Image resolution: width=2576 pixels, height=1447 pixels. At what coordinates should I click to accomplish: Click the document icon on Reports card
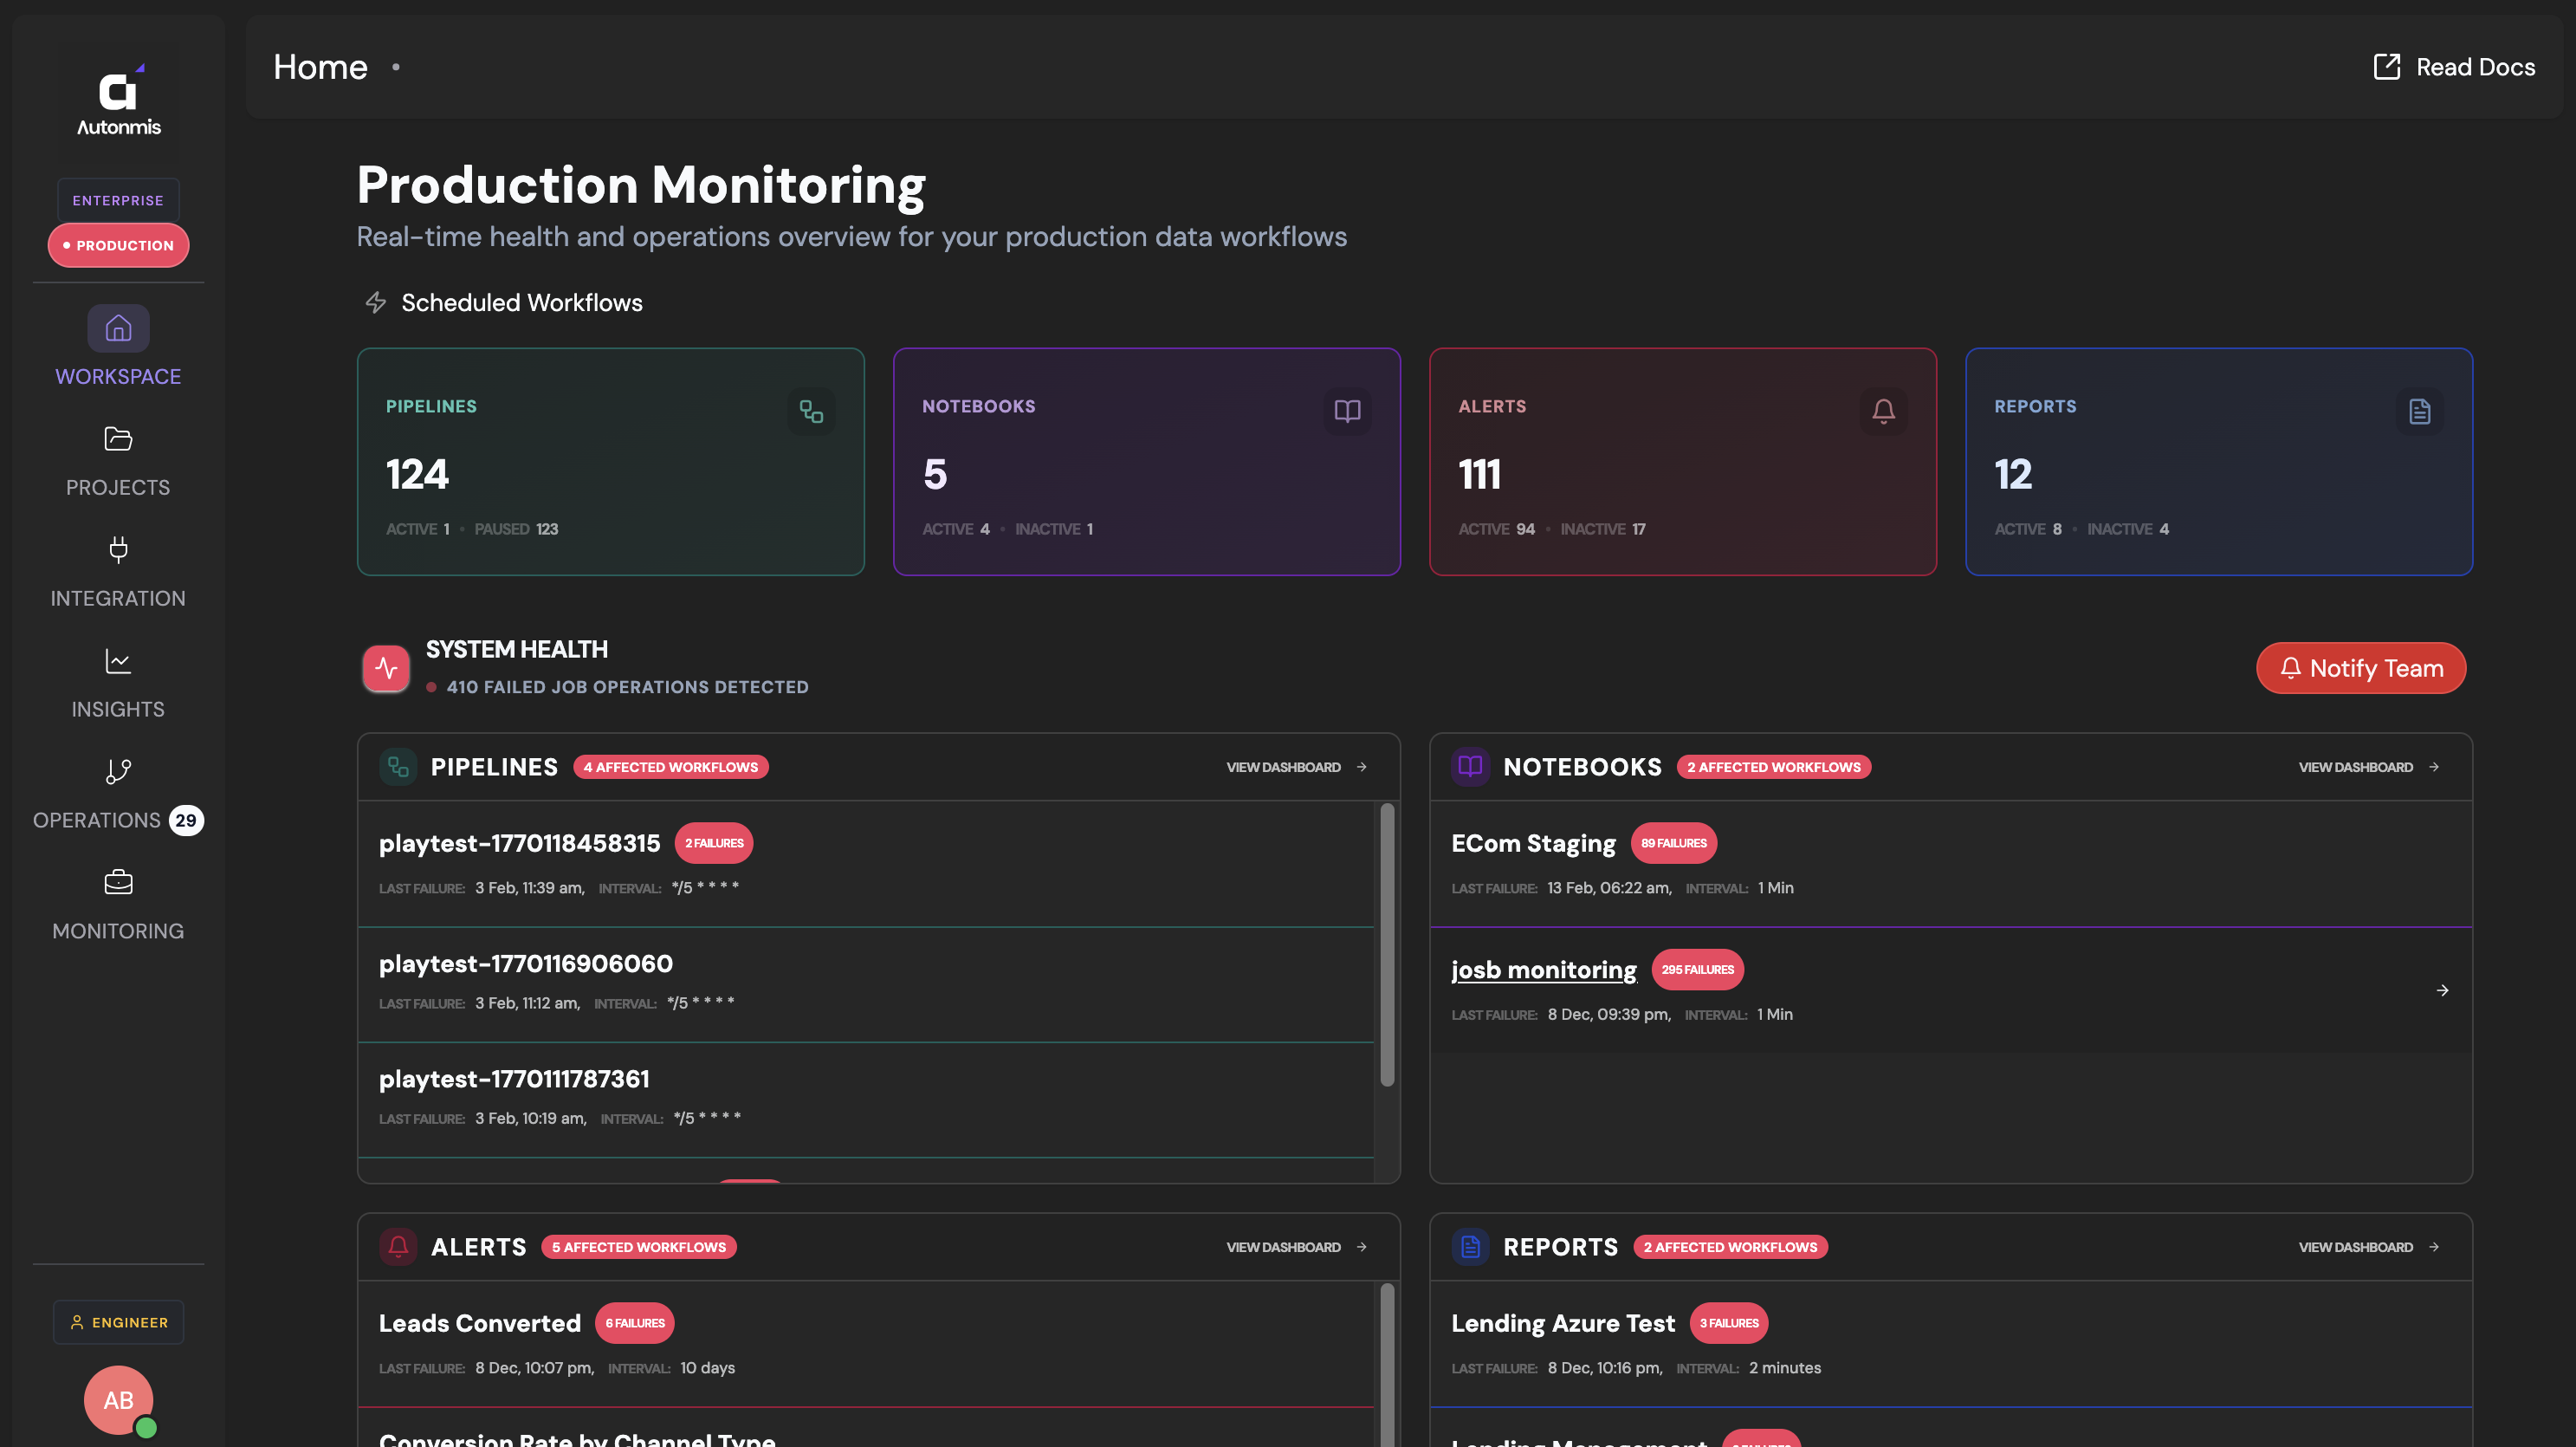[2419, 411]
